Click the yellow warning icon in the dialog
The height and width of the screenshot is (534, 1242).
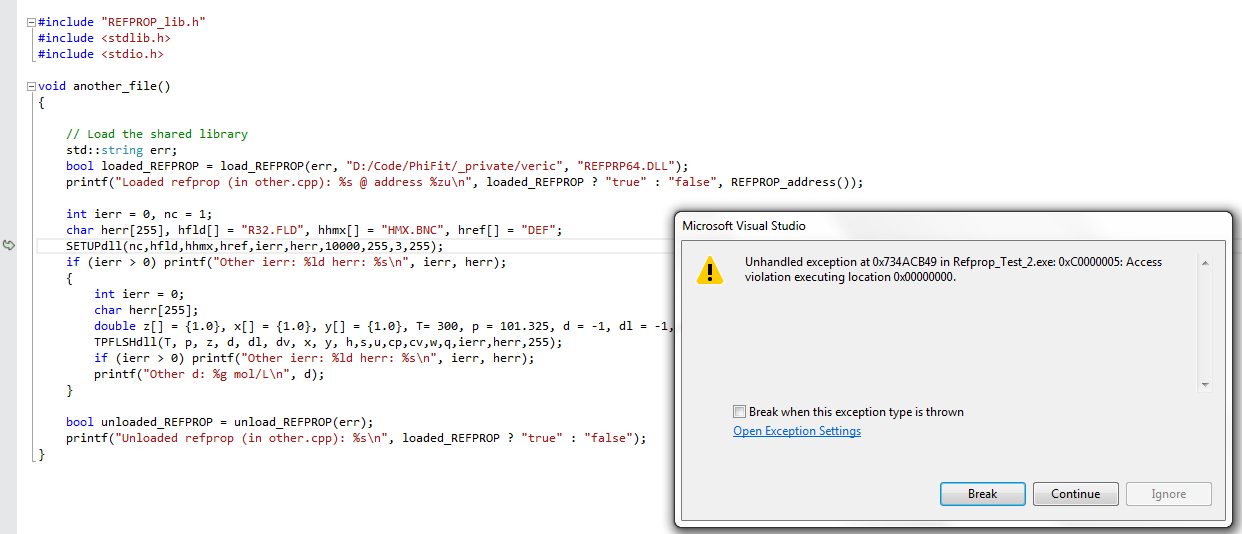709,270
